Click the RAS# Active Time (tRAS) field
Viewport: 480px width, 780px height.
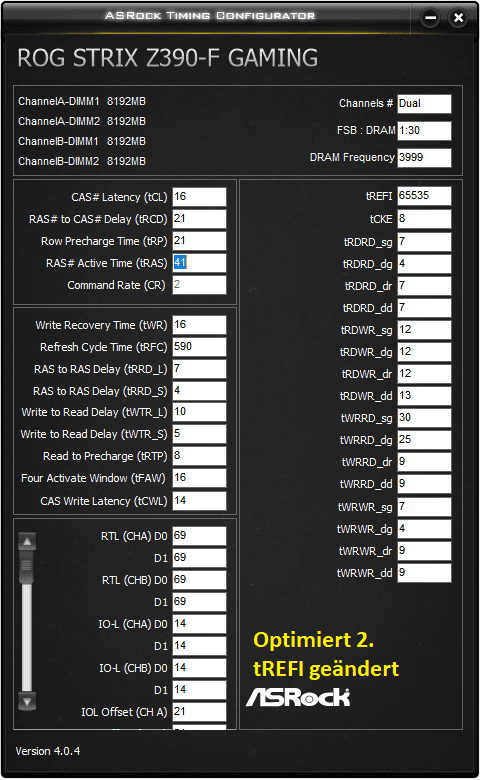click(x=199, y=263)
